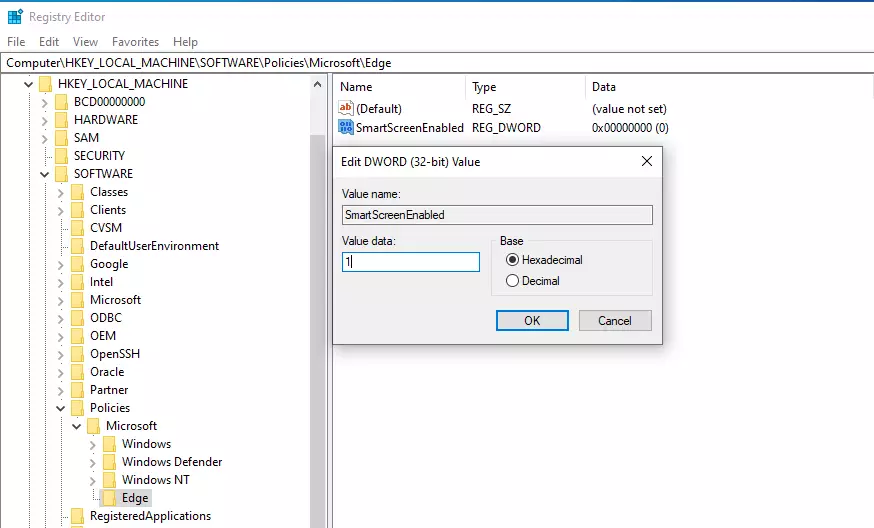Click the SAM folder icon
Screen dimensions: 874x528
[x=62, y=138]
